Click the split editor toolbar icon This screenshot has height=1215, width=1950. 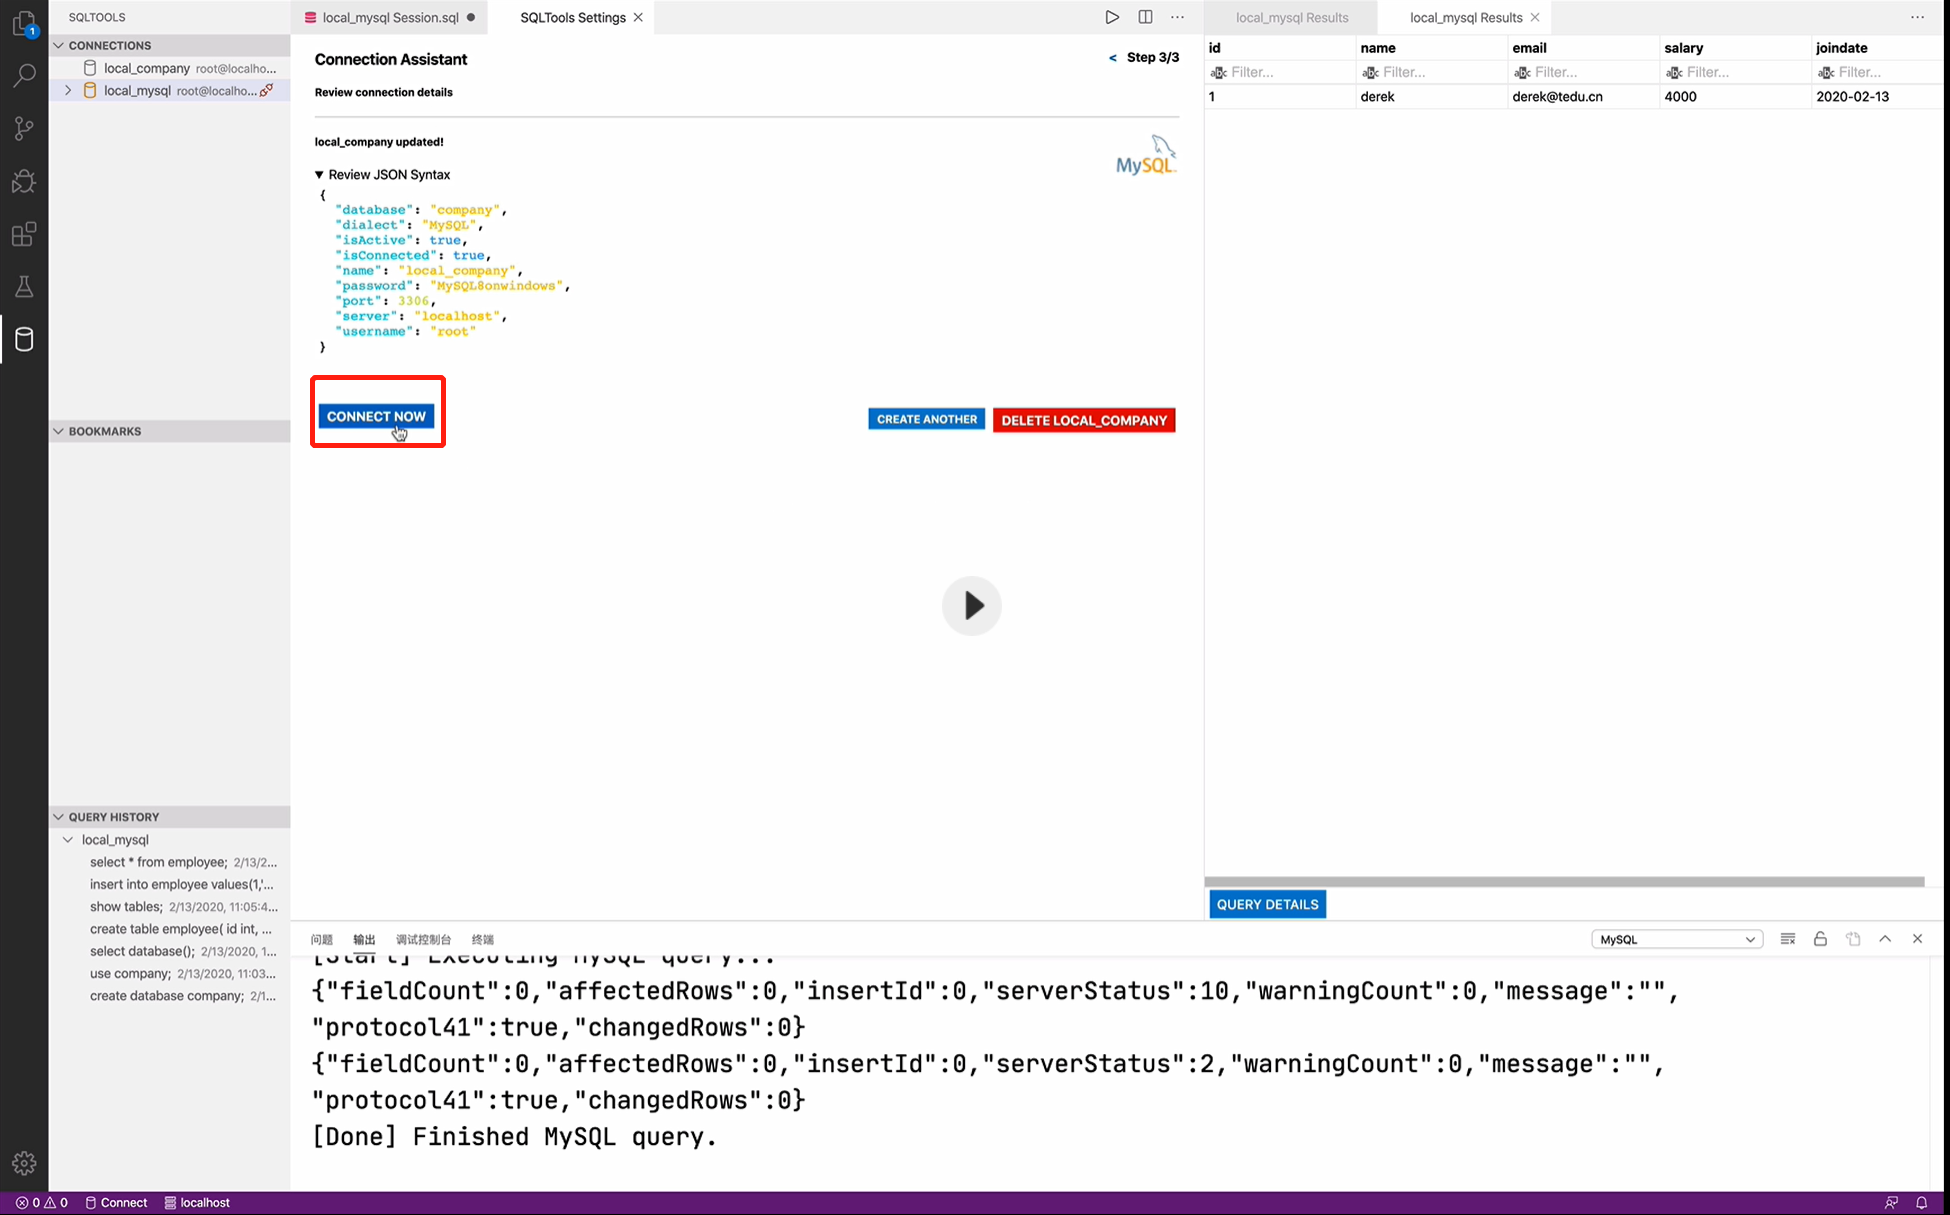coord(1144,17)
